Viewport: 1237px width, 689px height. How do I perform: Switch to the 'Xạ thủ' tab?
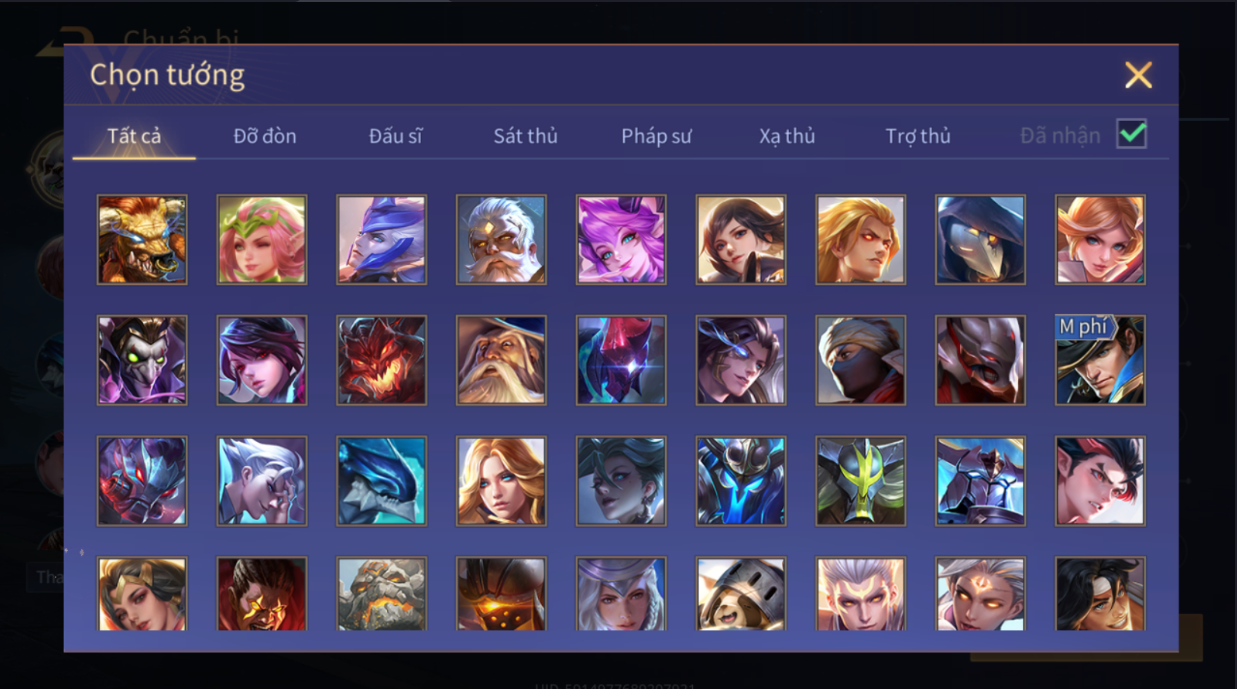[787, 136]
